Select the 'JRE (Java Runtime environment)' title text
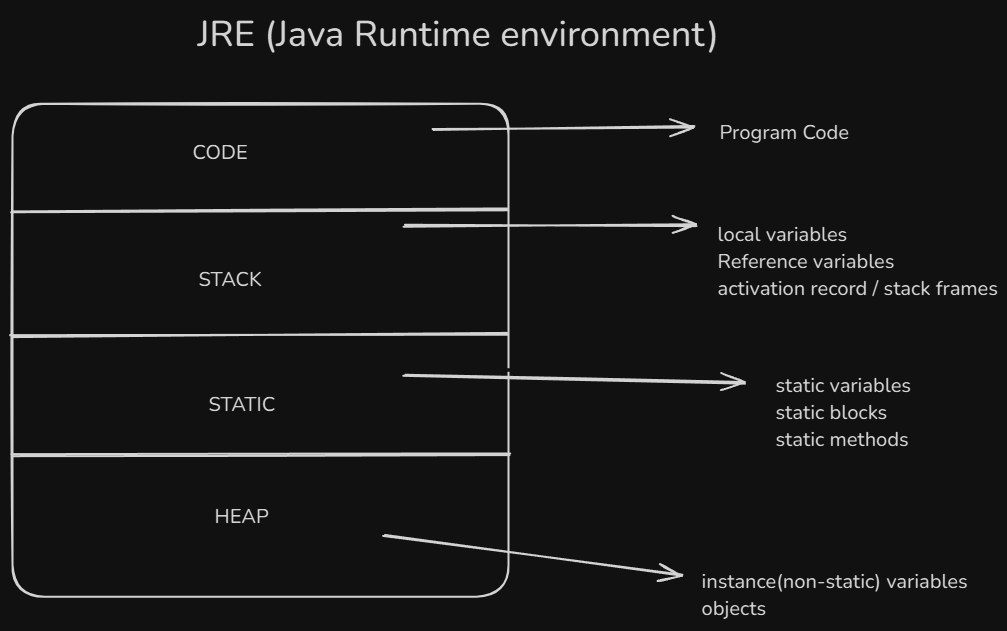This screenshot has height=631, width=1007. point(457,35)
